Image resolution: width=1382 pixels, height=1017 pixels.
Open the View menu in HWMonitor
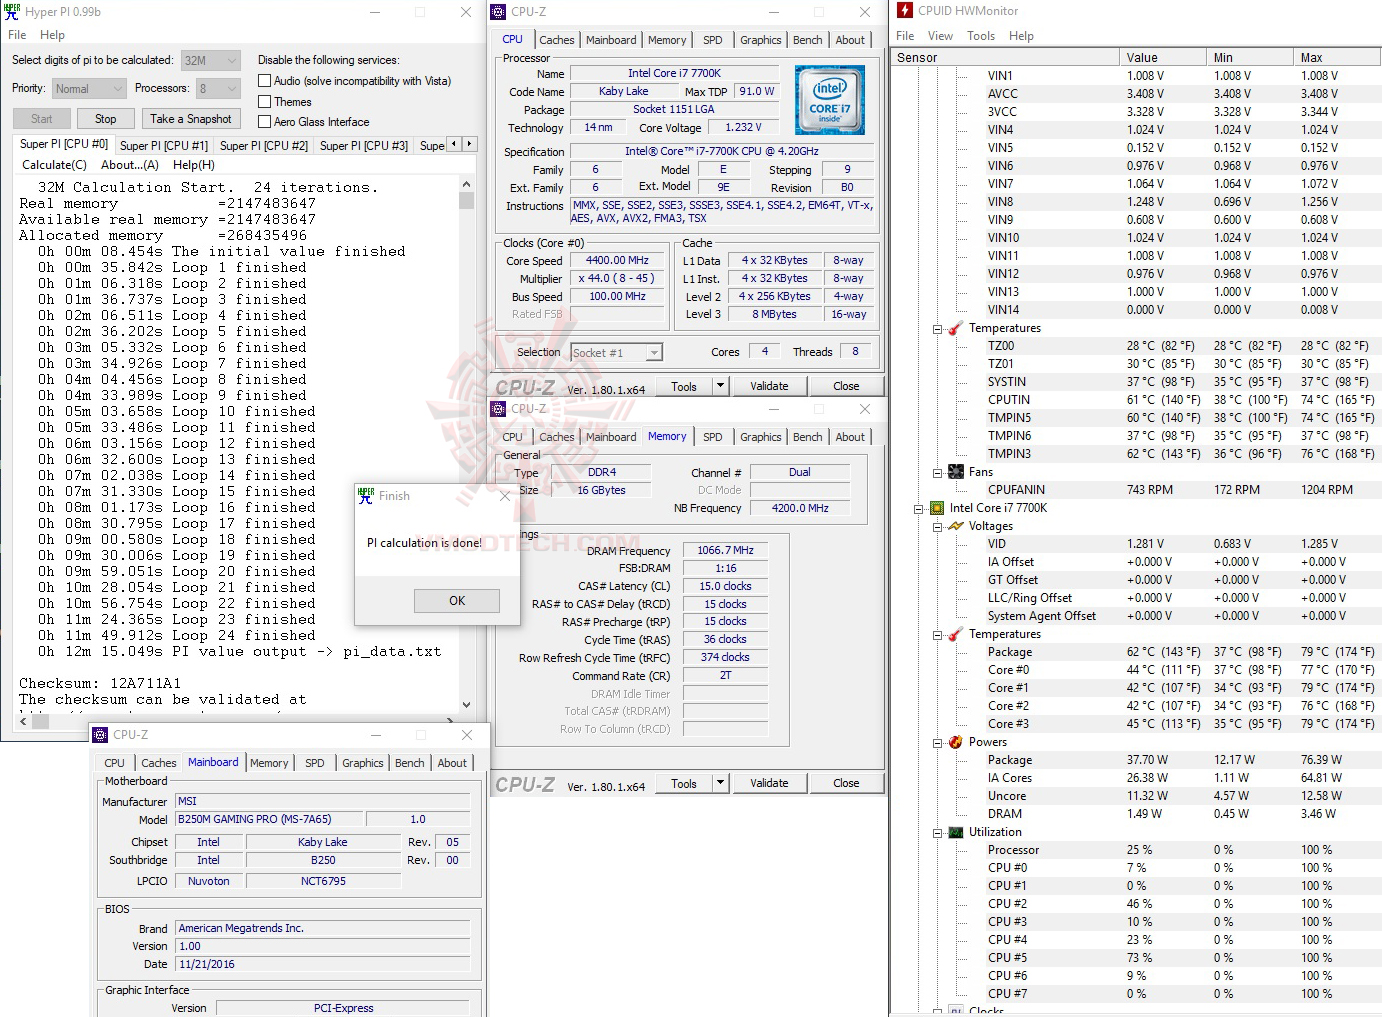click(940, 35)
